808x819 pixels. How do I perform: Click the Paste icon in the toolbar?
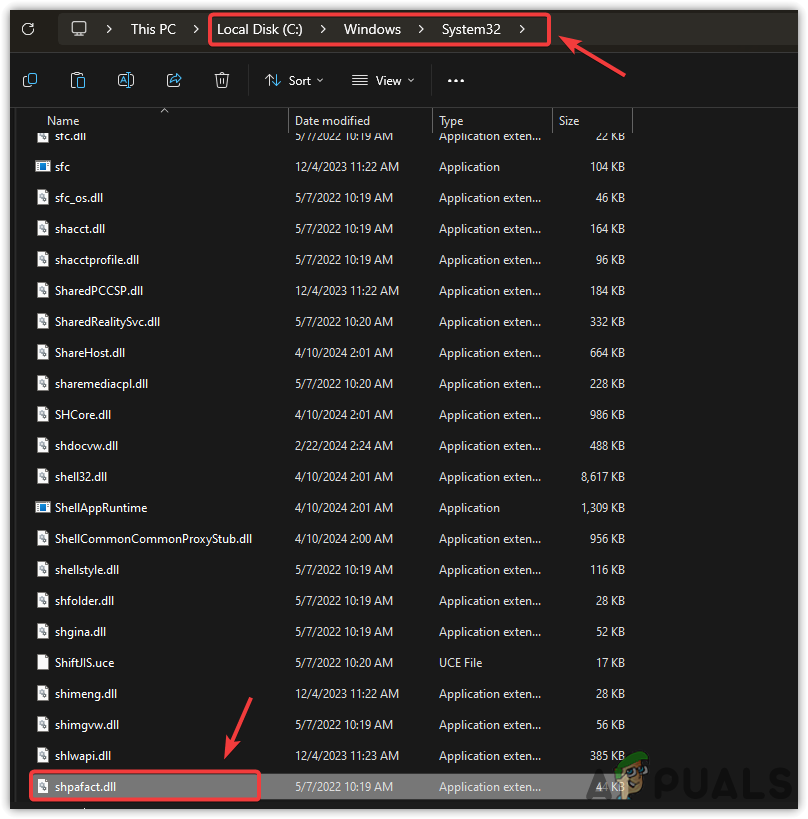click(x=78, y=80)
